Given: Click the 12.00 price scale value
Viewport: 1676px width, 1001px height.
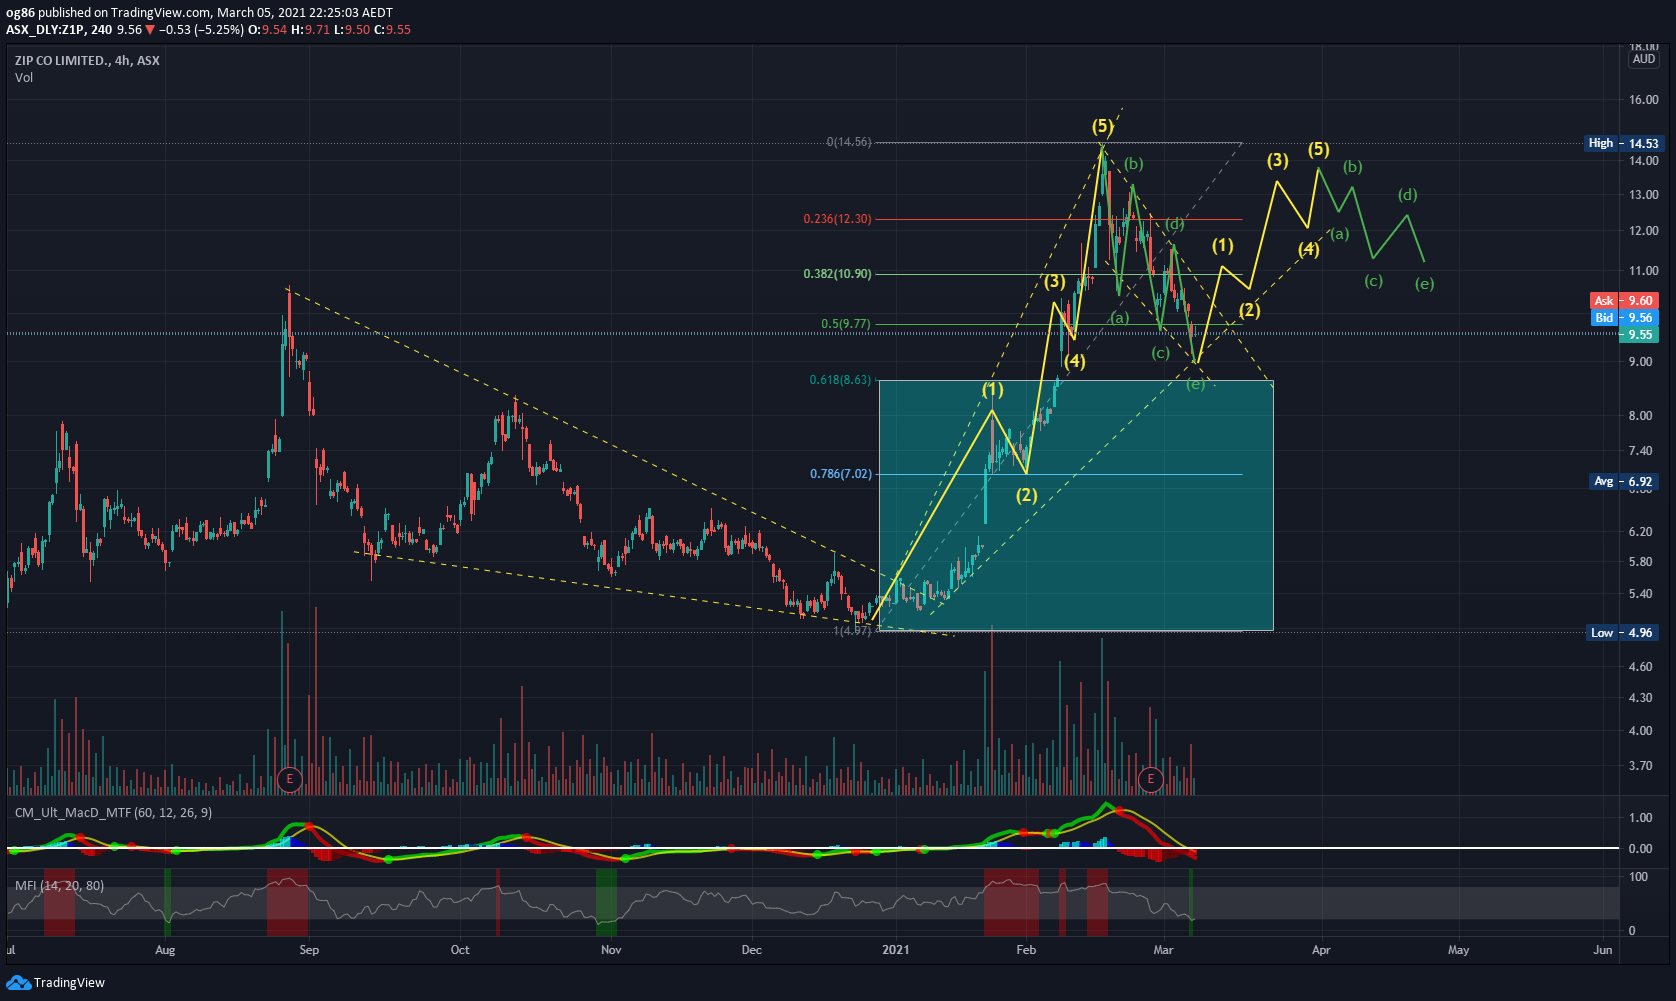Looking at the screenshot, I should (x=1644, y=230).
